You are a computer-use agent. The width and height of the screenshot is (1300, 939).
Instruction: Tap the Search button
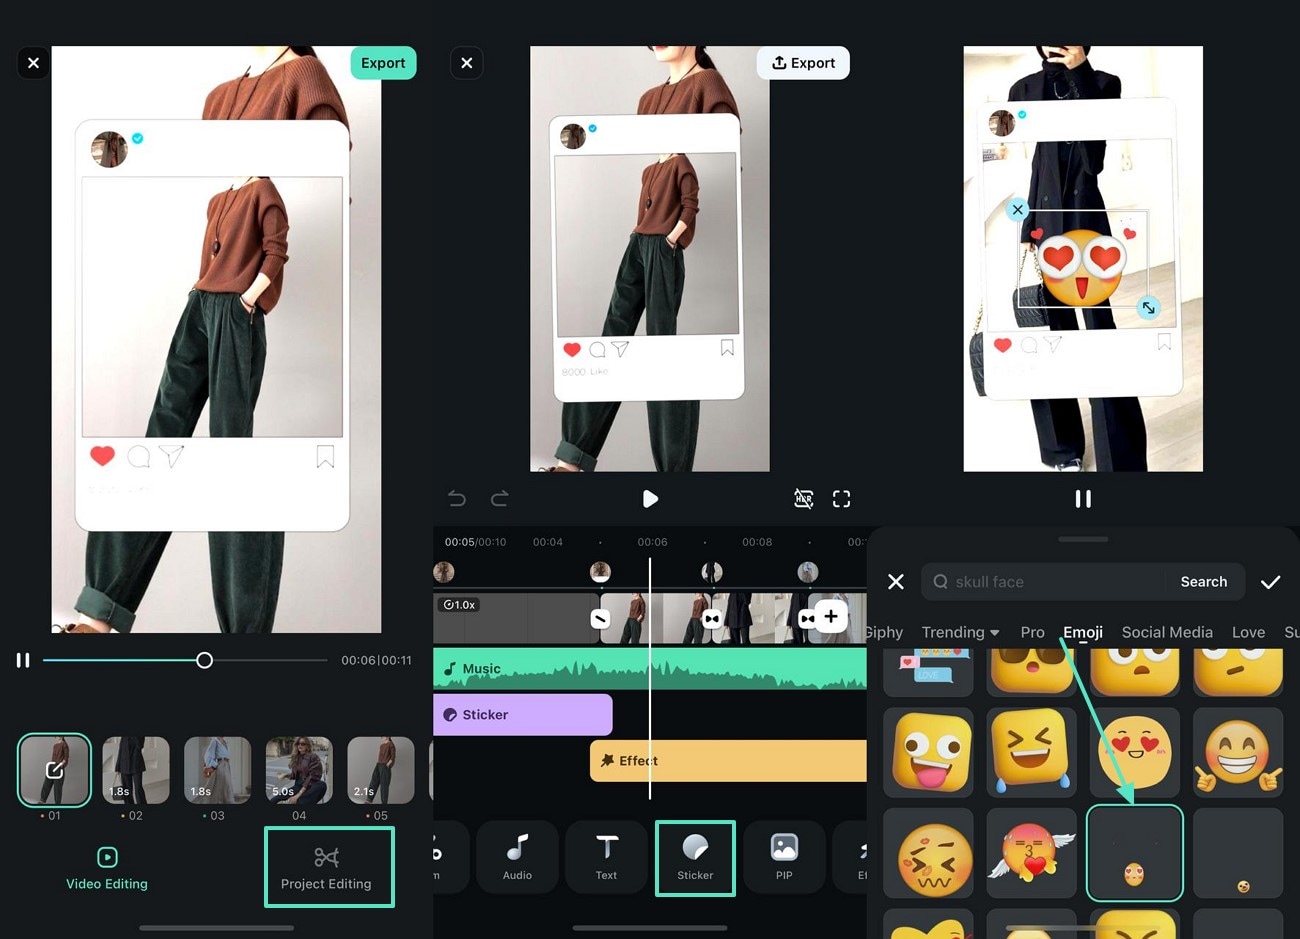(1204, 582)
